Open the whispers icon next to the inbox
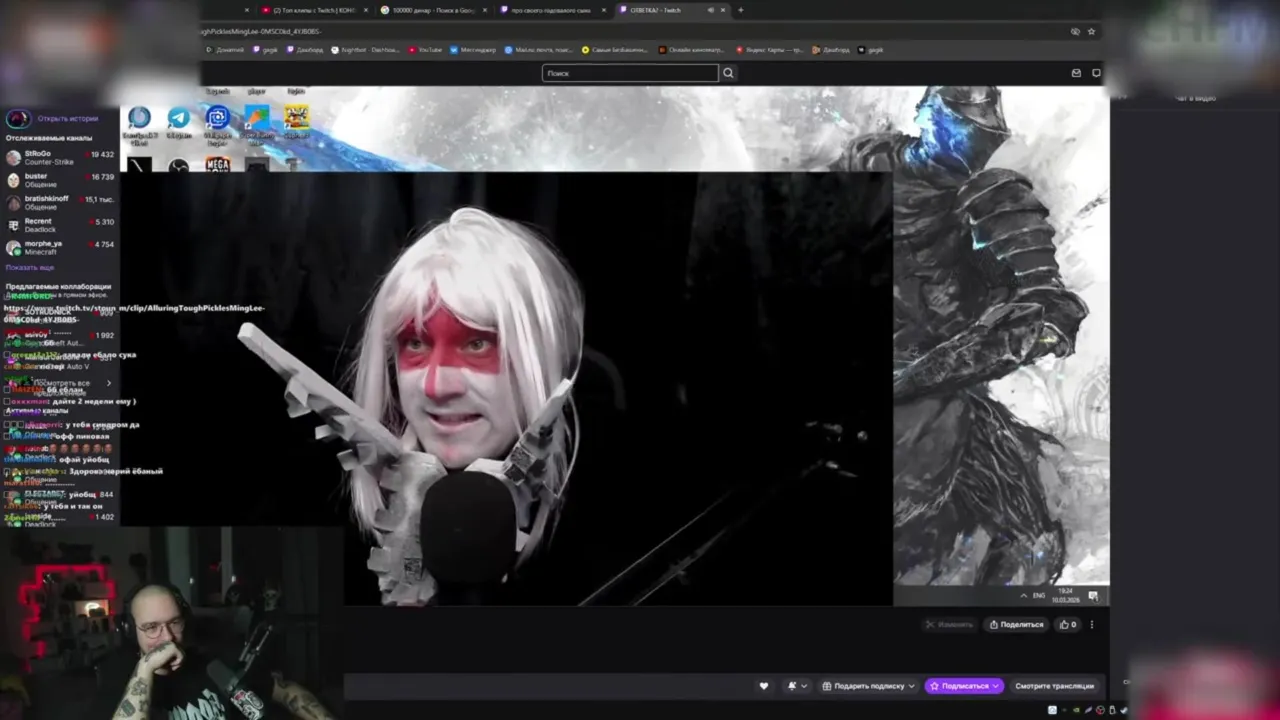Screen dimensions: 1280x720 coord(1096,73)
